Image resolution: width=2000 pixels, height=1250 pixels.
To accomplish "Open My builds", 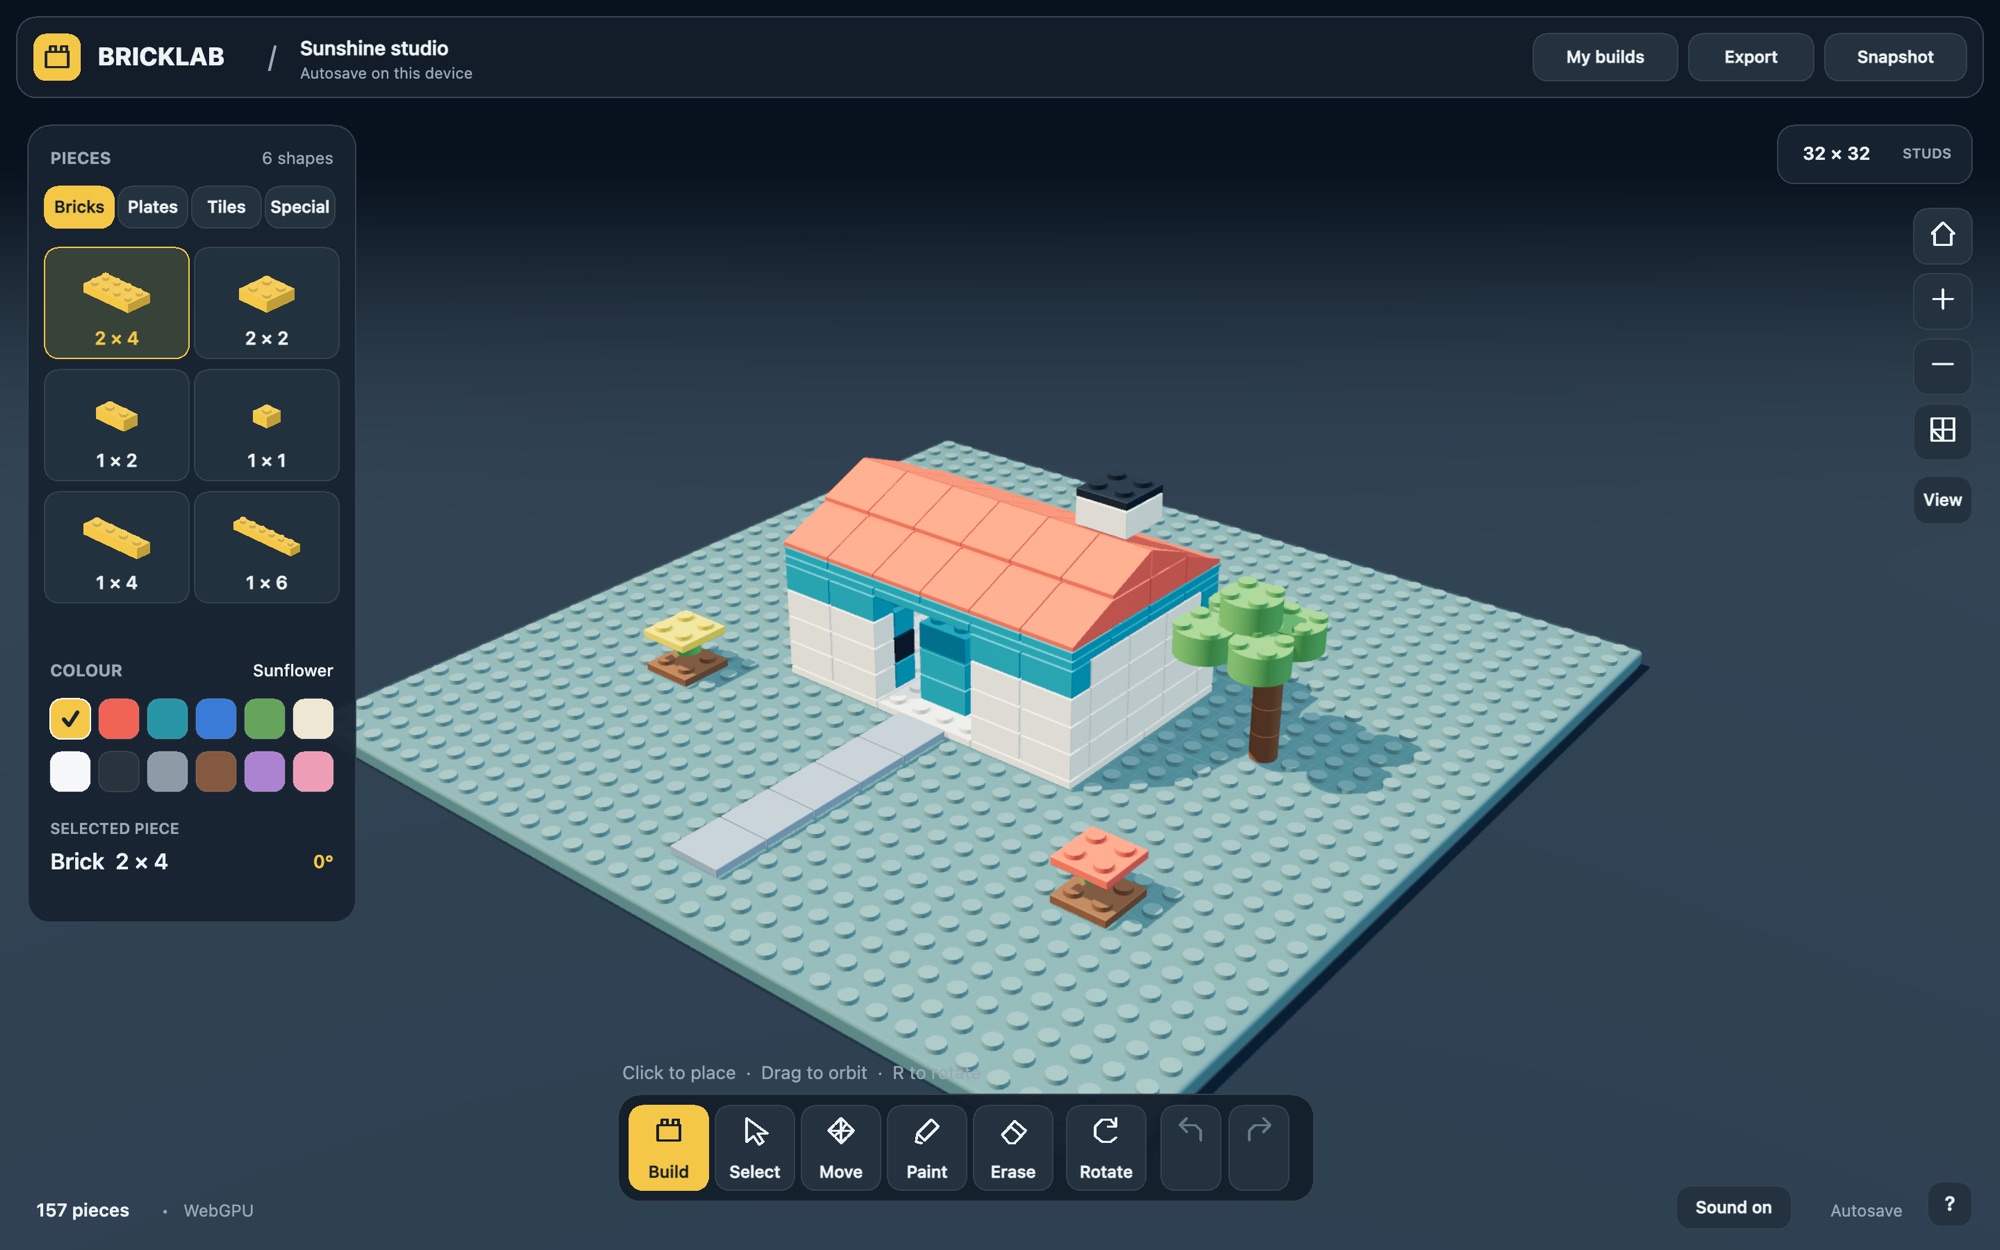I will tap(1605, 57).
